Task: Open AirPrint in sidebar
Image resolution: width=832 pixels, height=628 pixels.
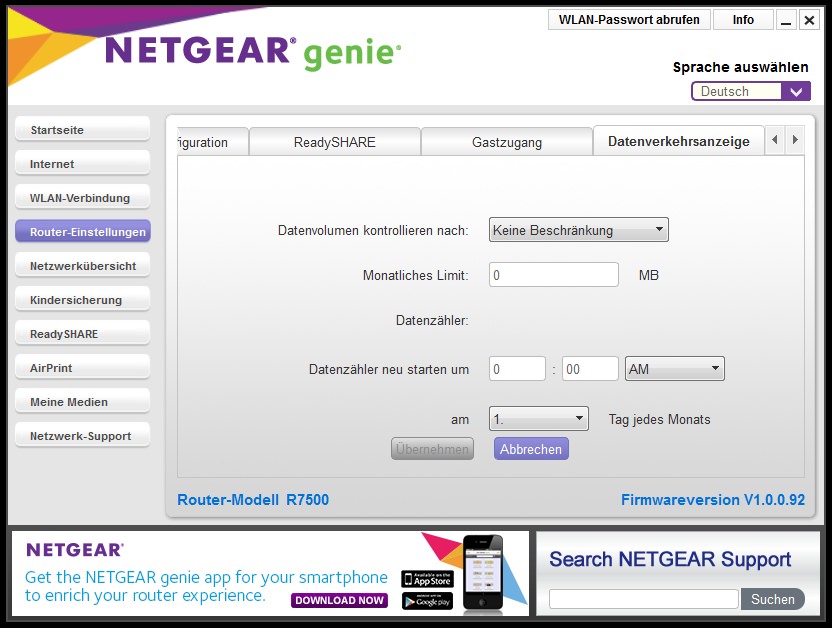Action: [83, 368]
